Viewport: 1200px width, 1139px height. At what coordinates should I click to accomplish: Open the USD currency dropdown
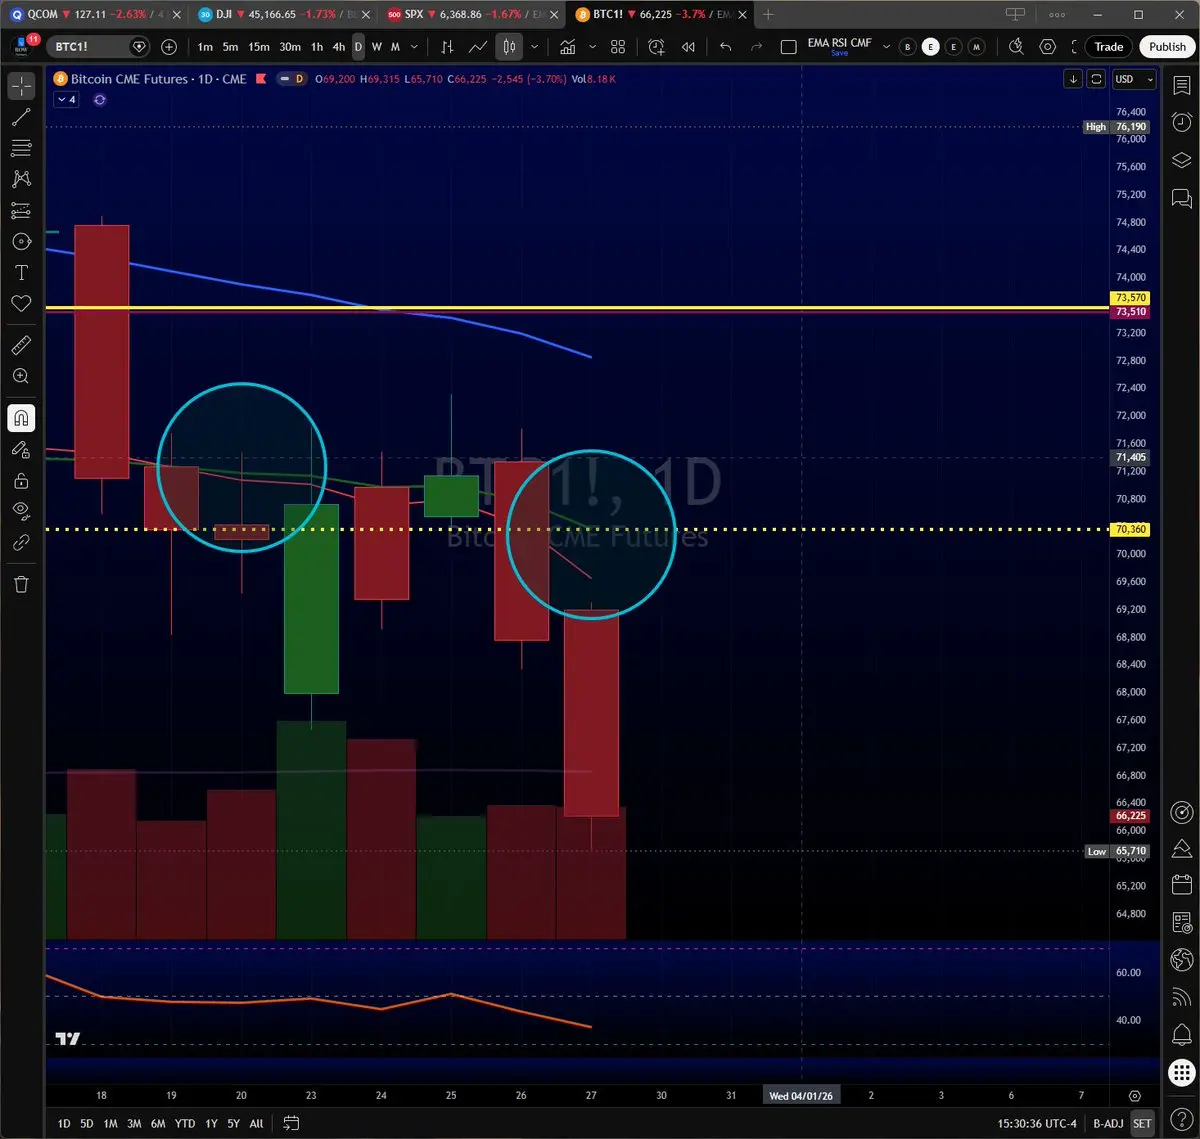pos(1134,79)
